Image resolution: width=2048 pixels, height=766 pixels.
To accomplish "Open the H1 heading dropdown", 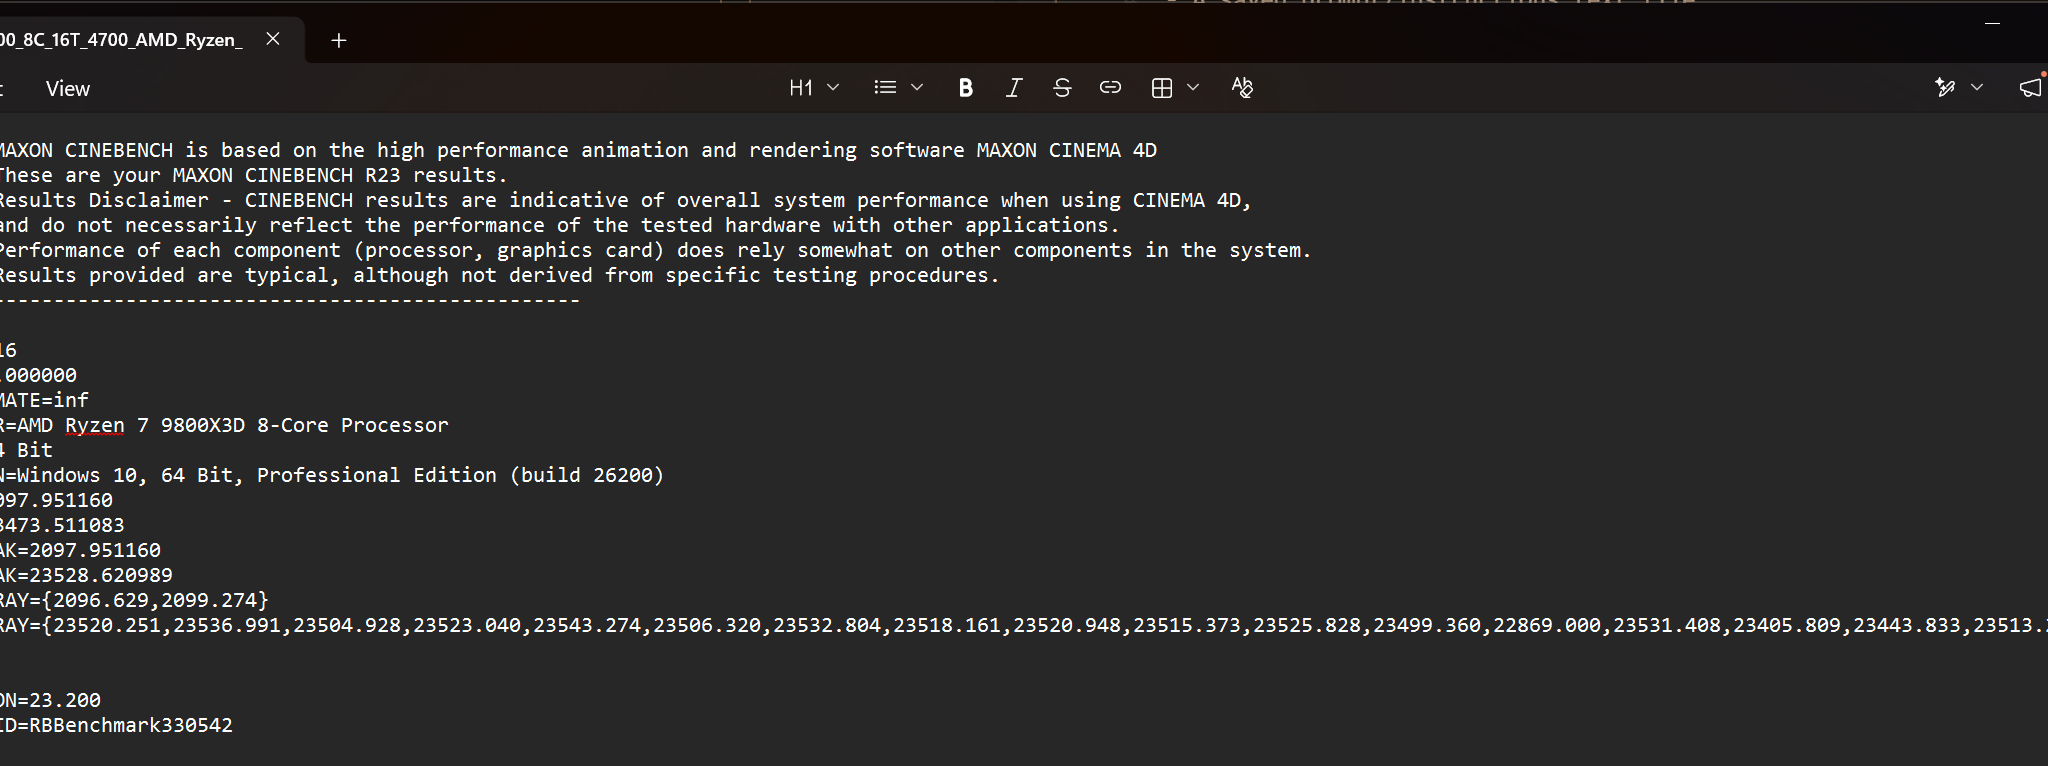I will (813, 88).
